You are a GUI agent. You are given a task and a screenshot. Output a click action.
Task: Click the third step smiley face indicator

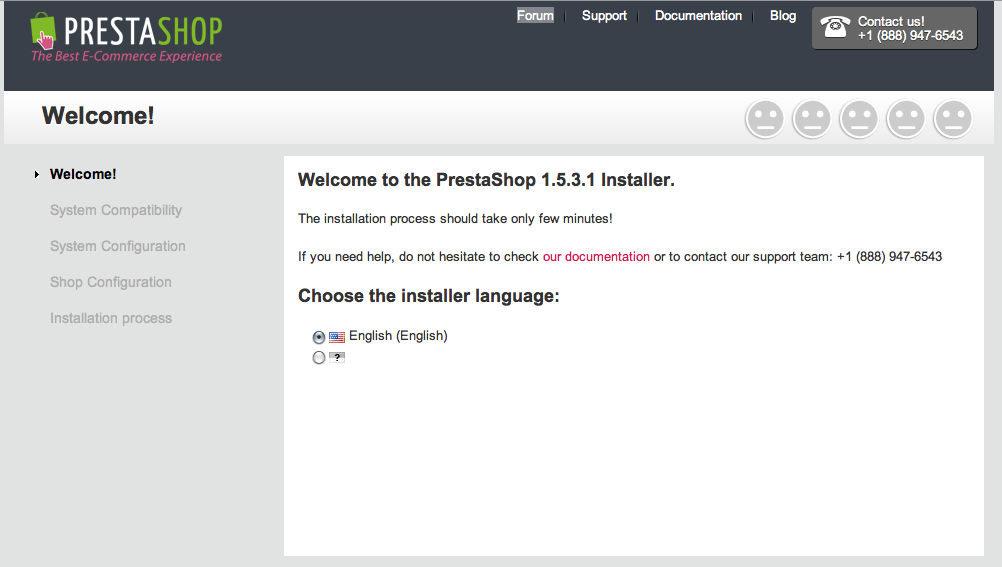[x=859, y=119]
